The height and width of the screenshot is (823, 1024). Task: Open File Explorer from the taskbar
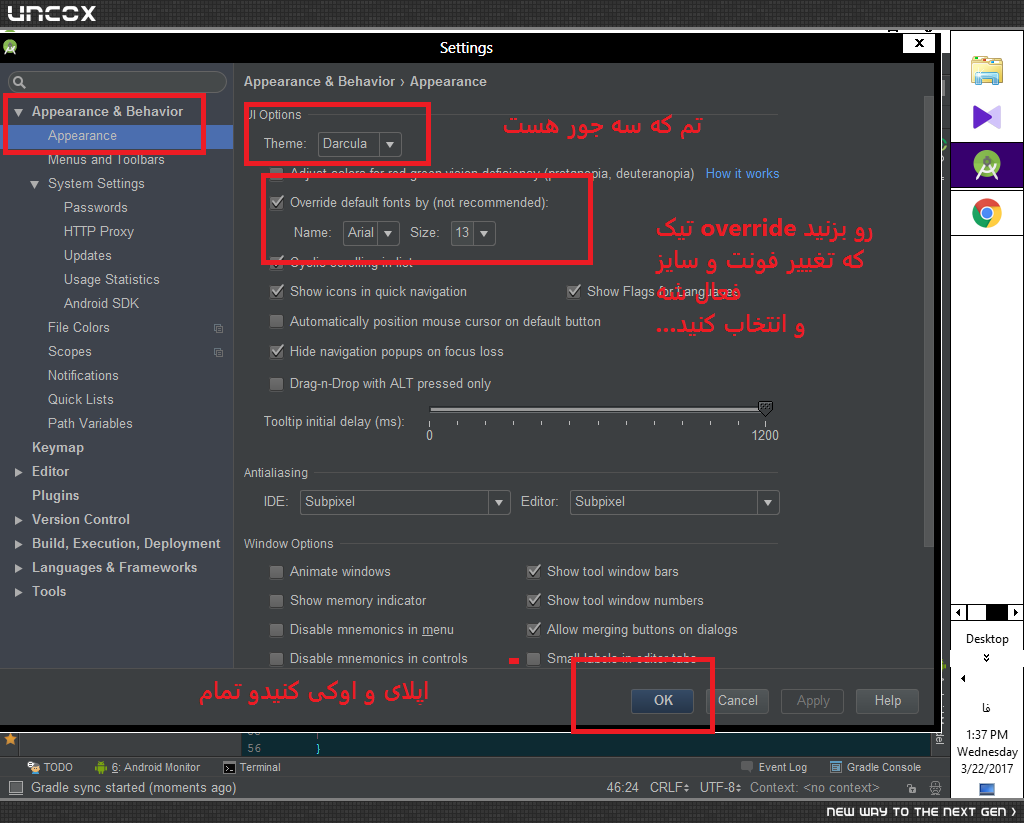coord(987,71)
